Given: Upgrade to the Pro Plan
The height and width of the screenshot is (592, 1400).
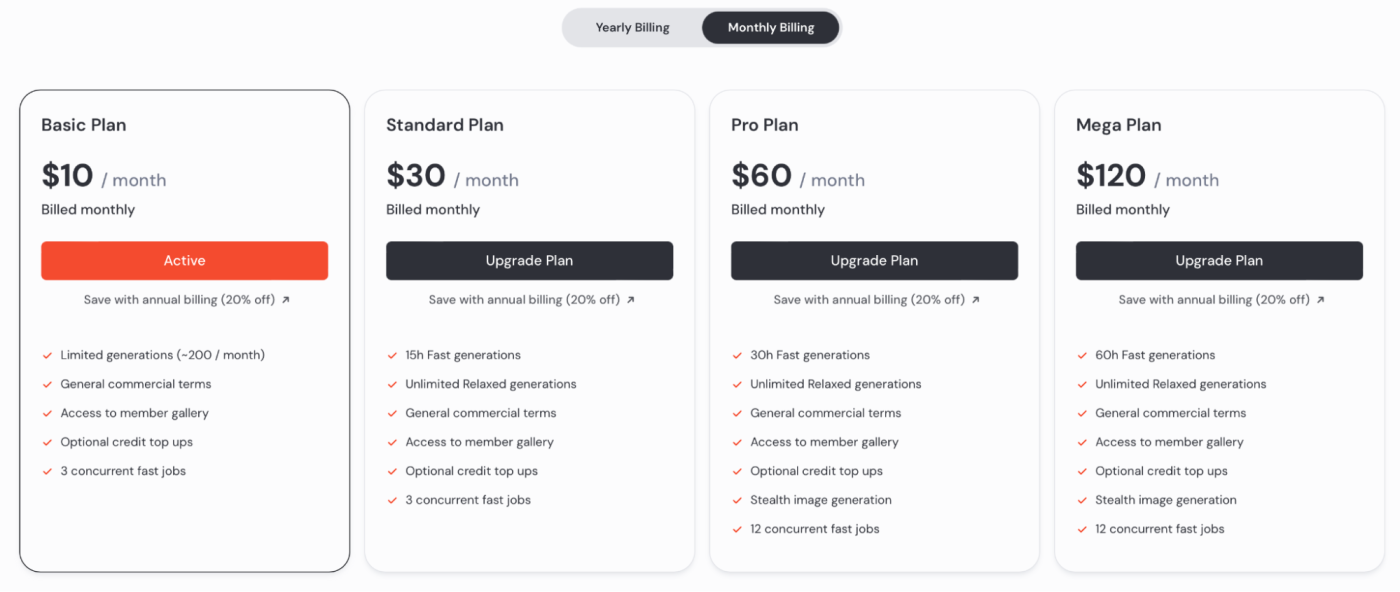Looking at the screenshot, I should pos(874,261).
